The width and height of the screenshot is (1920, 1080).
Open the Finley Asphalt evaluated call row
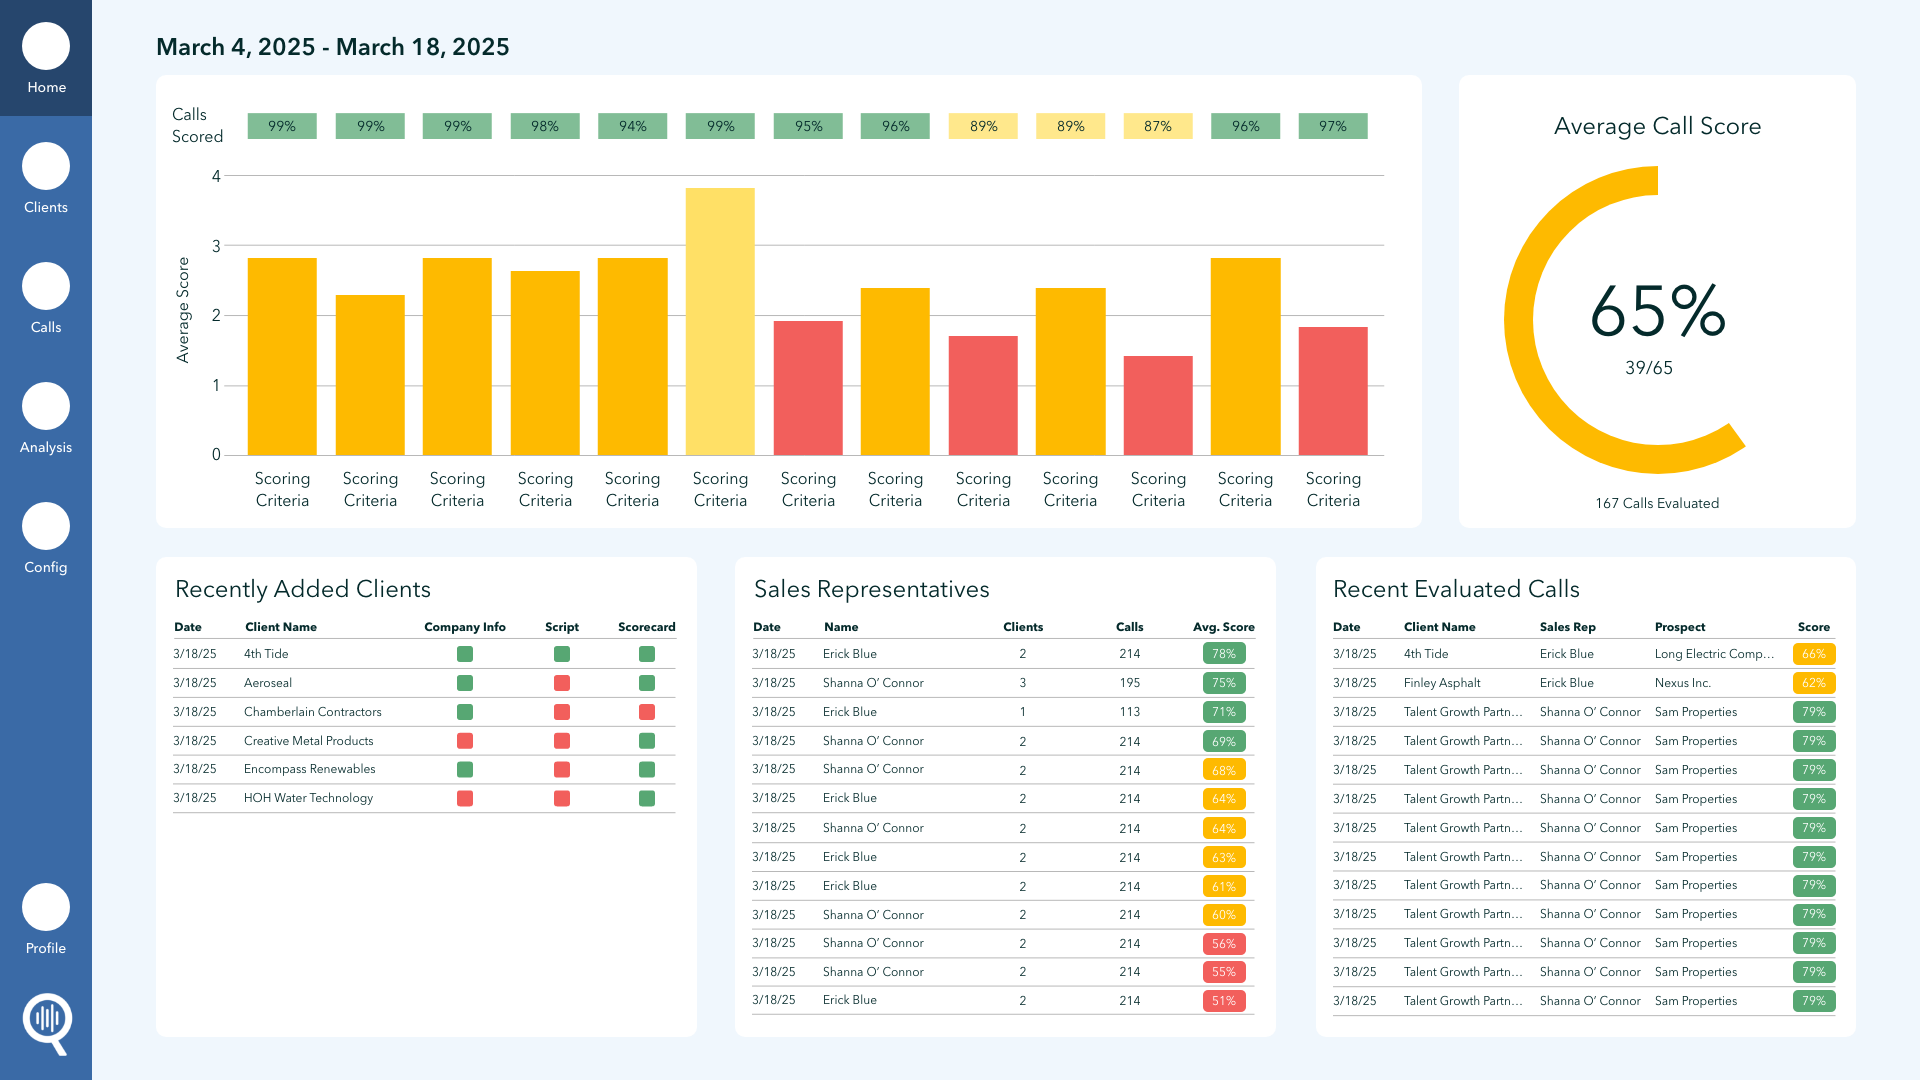coord(1441,683)
